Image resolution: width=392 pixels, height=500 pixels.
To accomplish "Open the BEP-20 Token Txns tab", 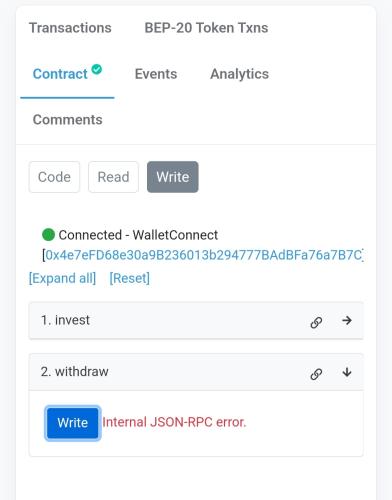I will click(x=206, y=28).
